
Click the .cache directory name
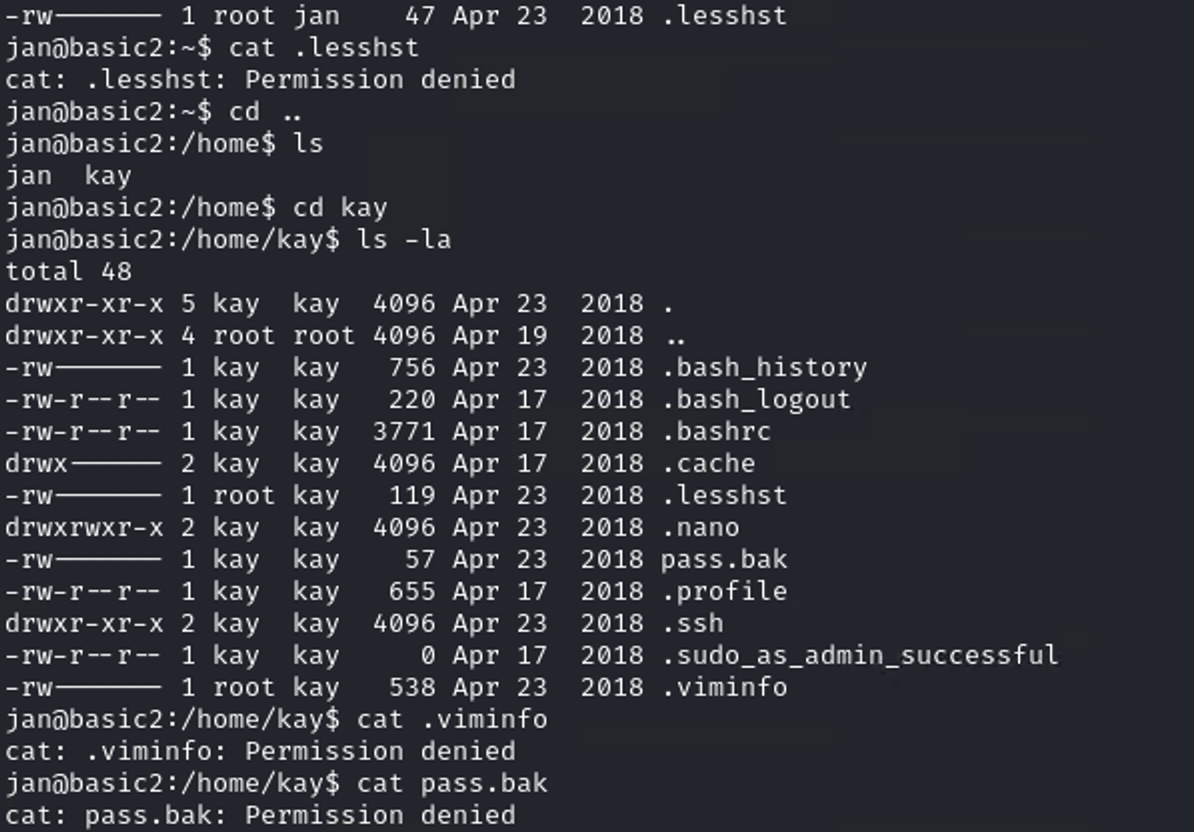point(708,464)
